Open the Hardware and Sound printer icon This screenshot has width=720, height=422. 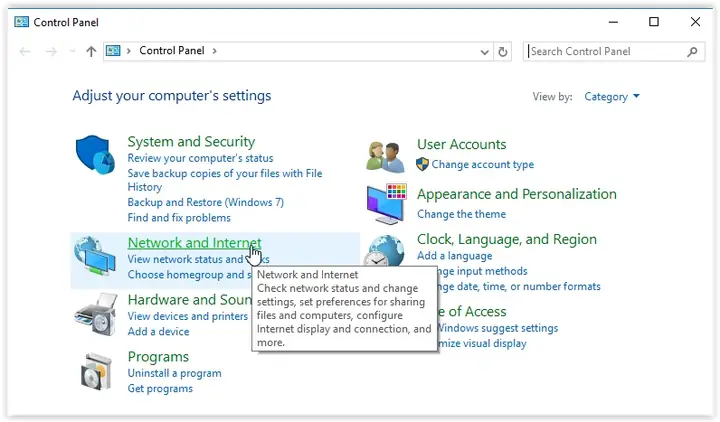coord(95,315)
